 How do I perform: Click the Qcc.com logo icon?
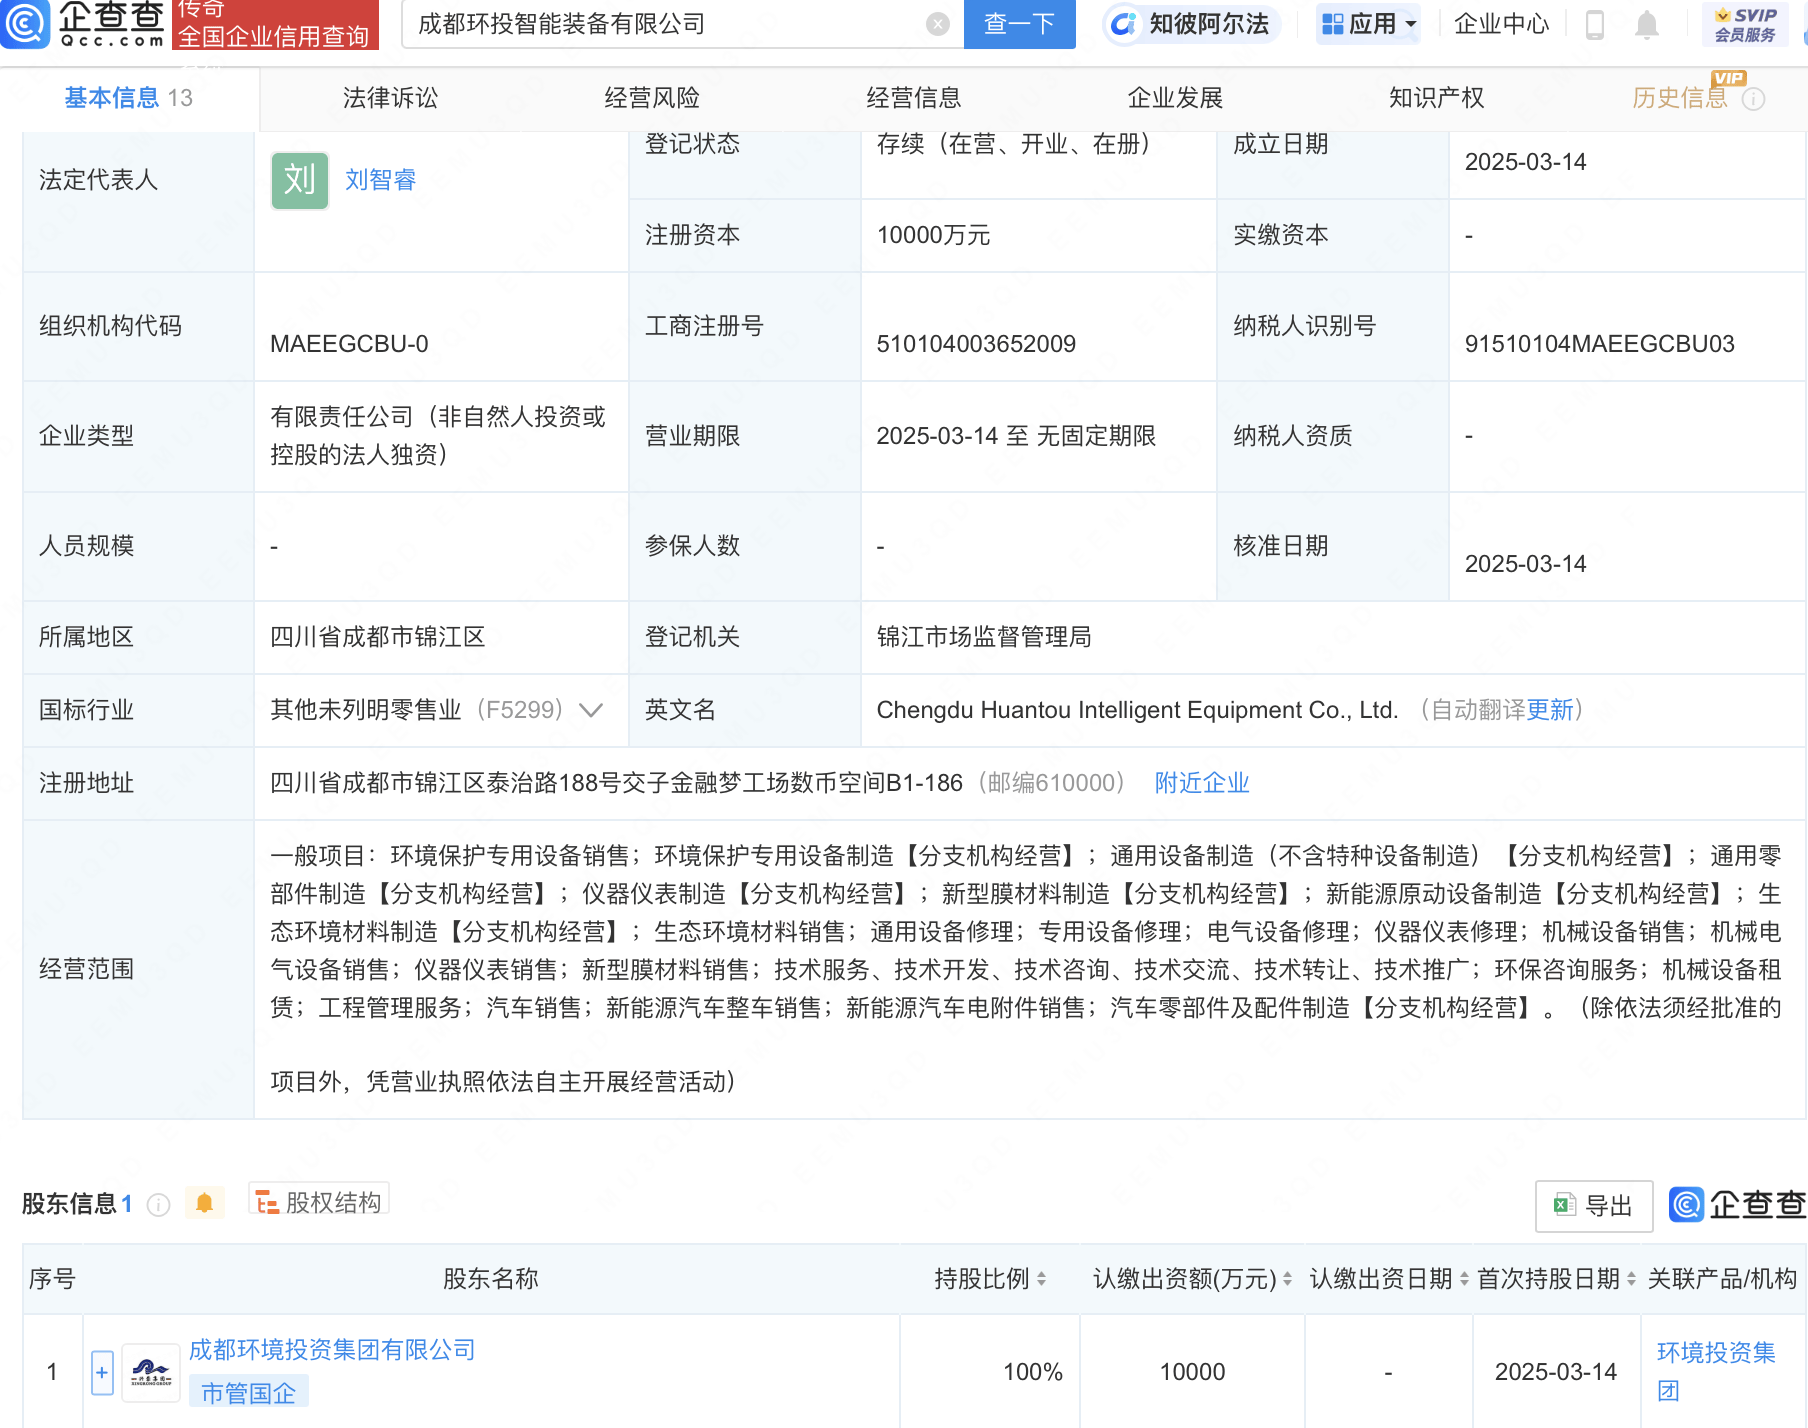pos(24,24)
